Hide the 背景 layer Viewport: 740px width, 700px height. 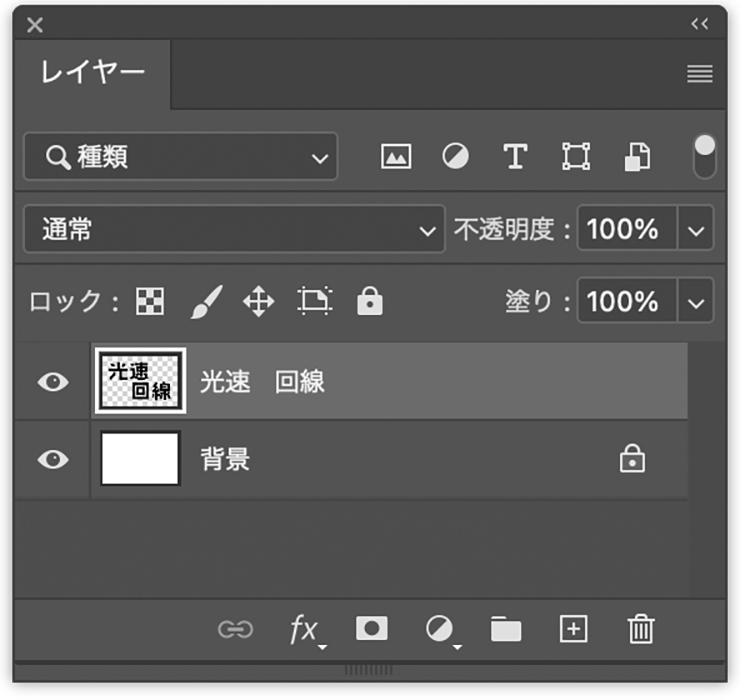(x=53, y=459)
